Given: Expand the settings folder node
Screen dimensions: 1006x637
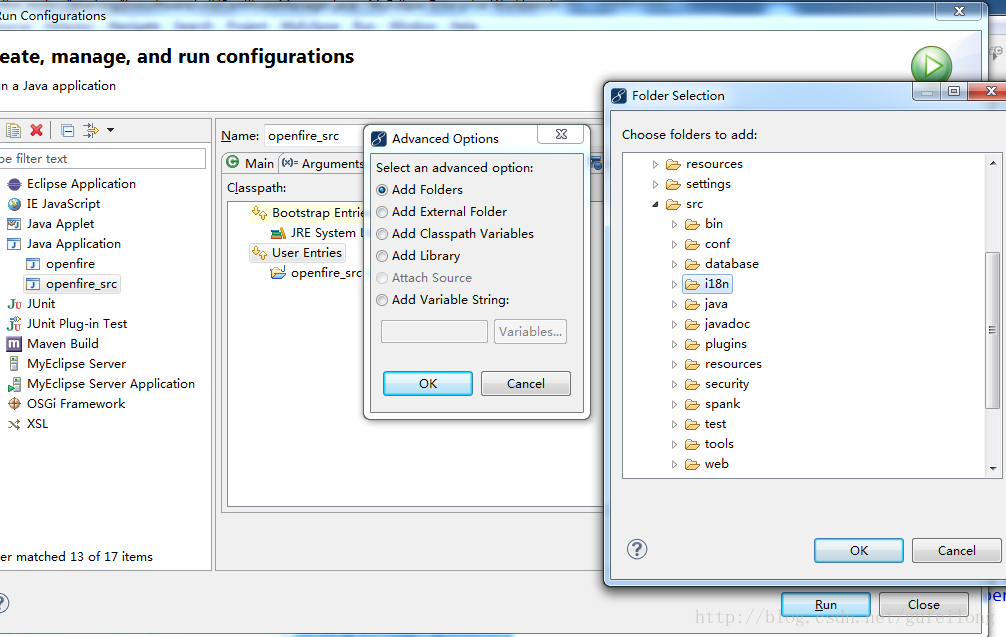Looking at the screenshot, I should (655, 184).
